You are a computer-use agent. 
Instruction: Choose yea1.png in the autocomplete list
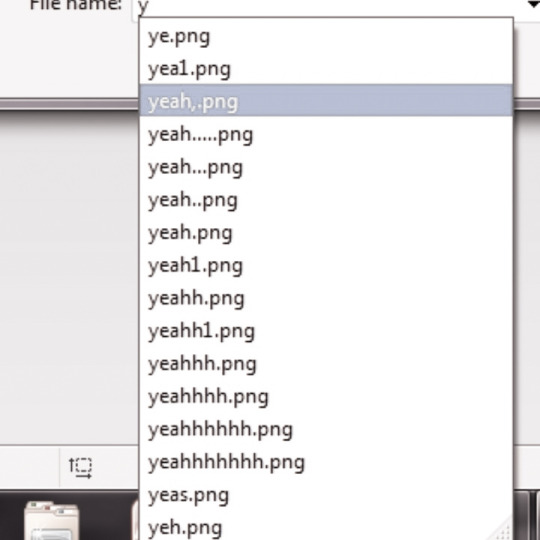point(326,68)
